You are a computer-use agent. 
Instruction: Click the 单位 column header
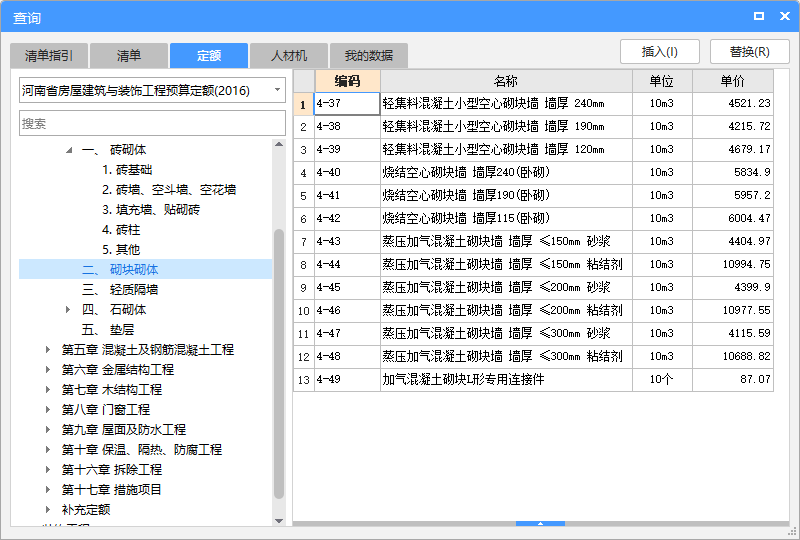tap(662, 81)
